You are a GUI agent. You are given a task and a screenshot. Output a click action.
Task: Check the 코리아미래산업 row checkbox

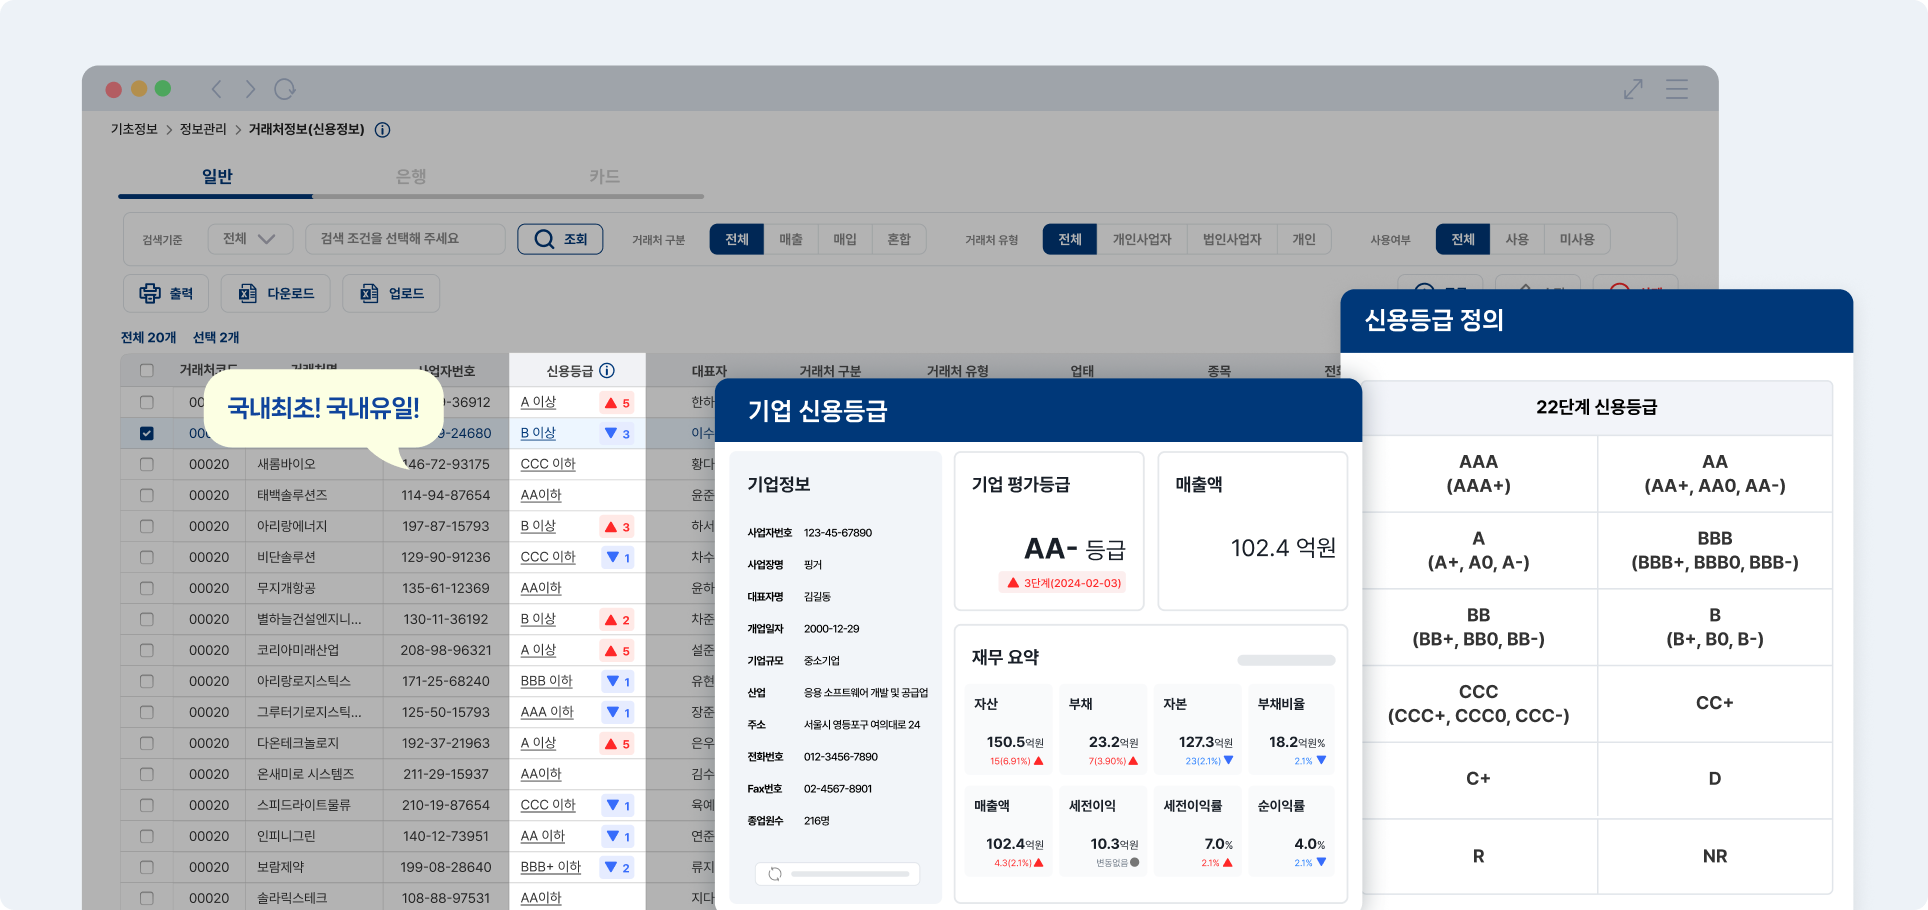pos(147,650)
